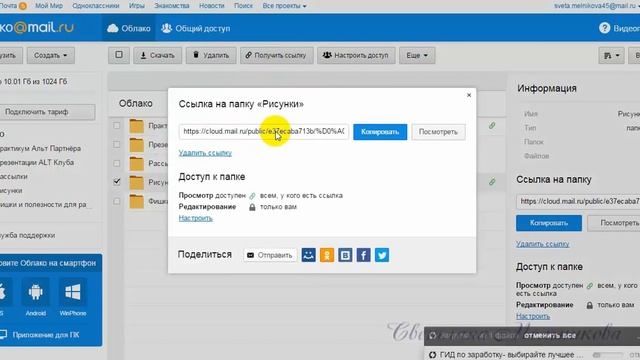Click Удалить ссылку link in dialog
The image size is (640, 360).
205,153
